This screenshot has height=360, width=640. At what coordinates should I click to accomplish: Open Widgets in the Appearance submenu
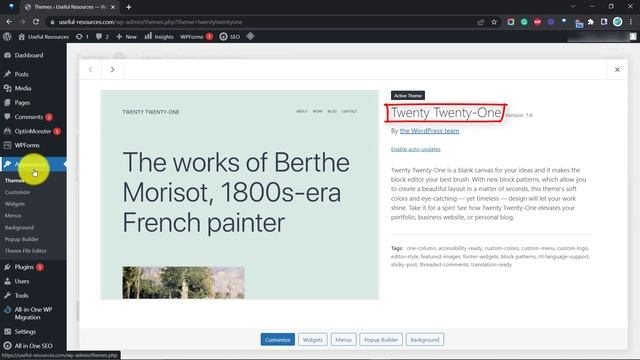15,204
